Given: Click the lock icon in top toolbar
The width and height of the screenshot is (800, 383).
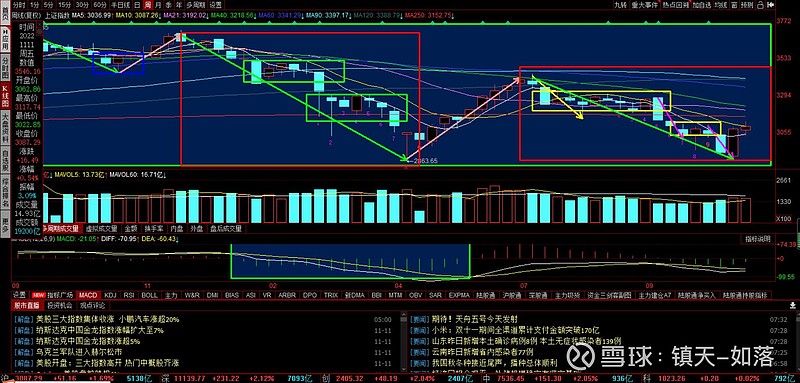Looking at the screenshot, I should [760, 5].
